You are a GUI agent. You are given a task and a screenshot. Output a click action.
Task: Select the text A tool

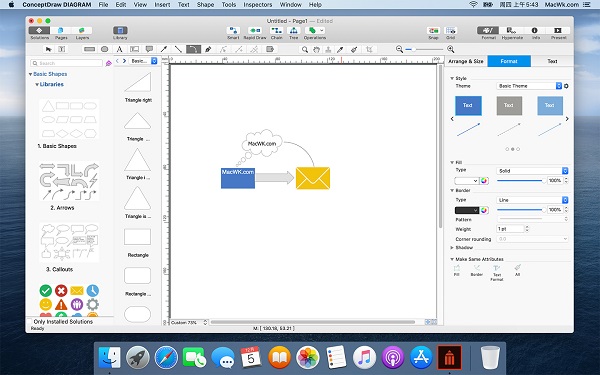(x=119, y=49)
